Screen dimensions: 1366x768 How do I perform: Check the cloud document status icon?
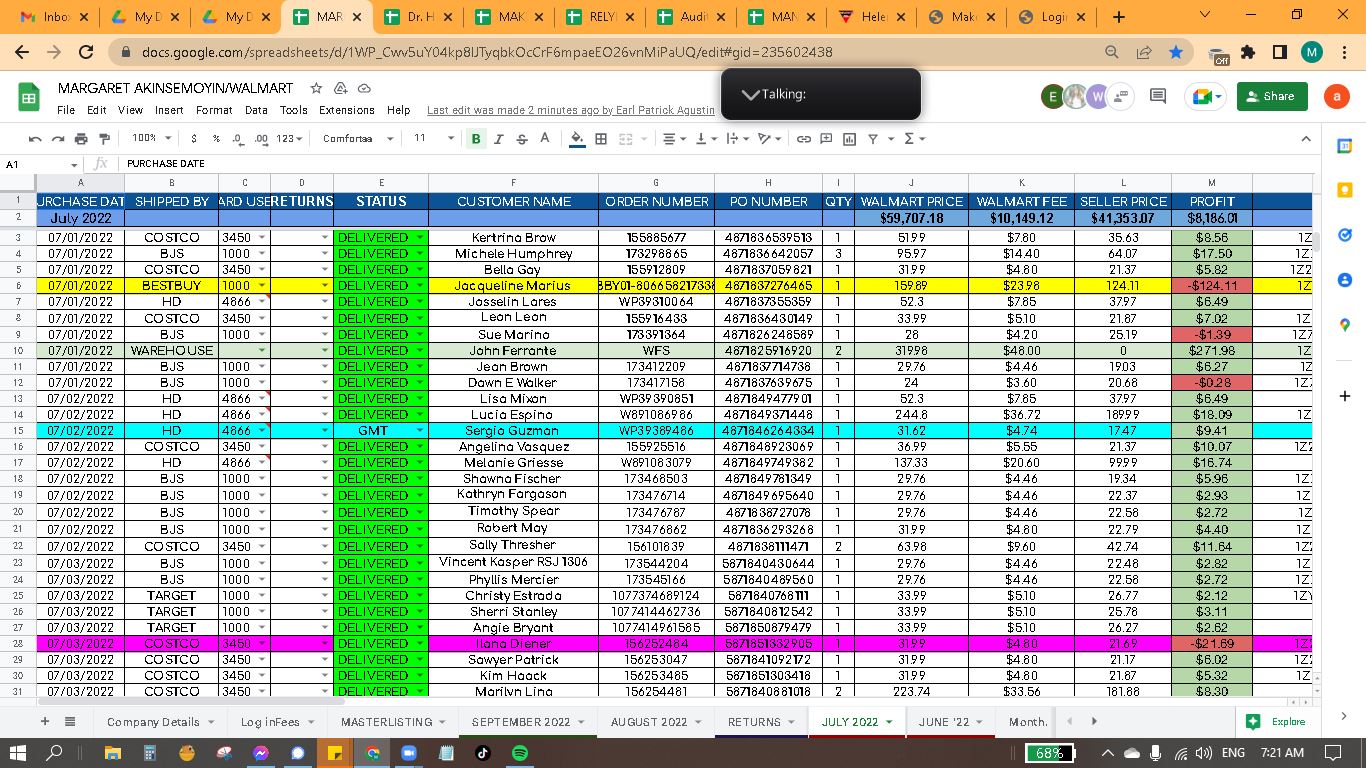[364, 89]
